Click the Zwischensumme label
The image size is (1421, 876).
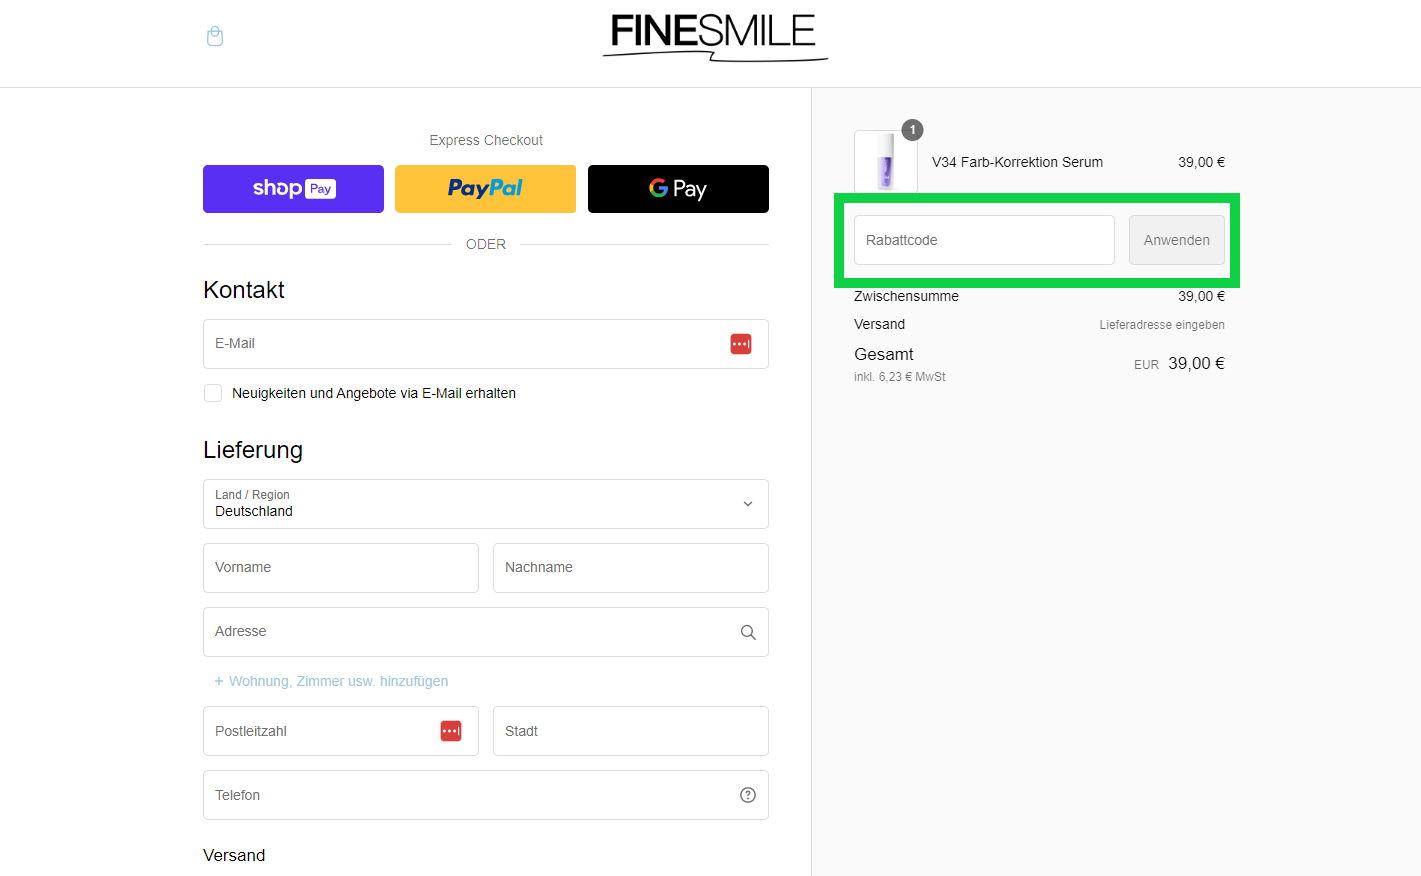[x=906, y=296]
